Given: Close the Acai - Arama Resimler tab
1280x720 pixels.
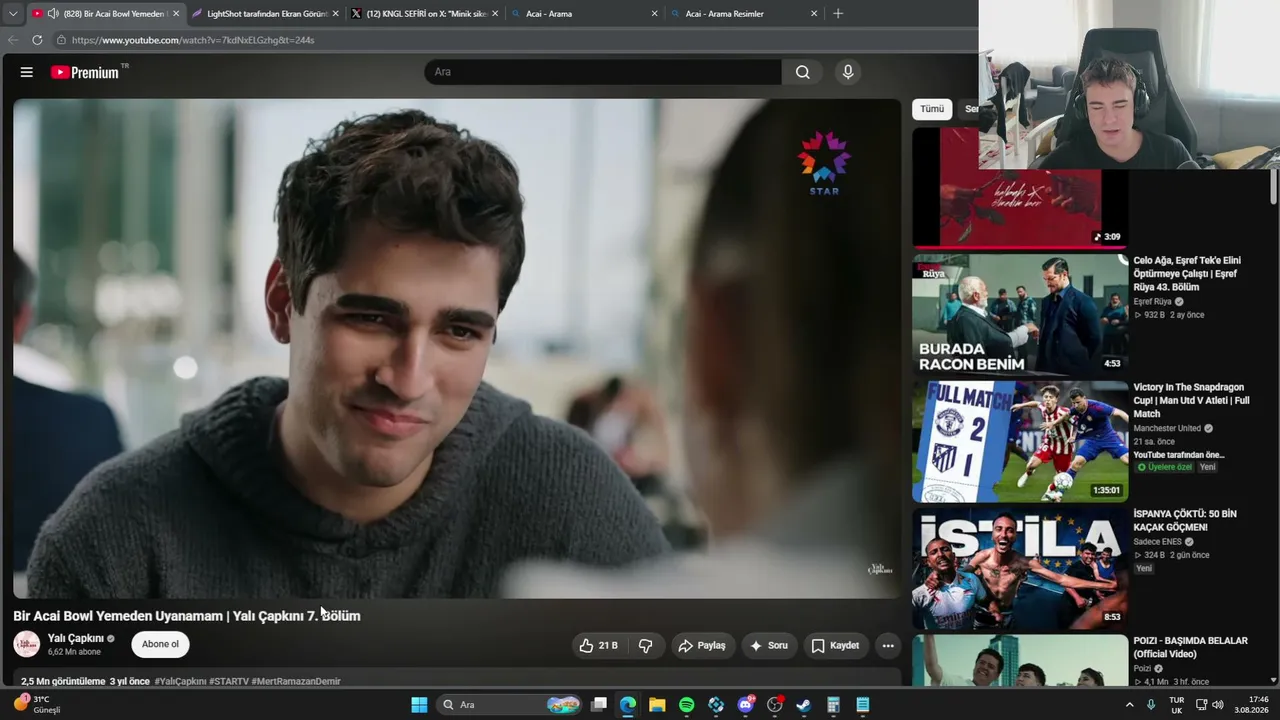Looking at the screenshot, I should tap(814, 14).
